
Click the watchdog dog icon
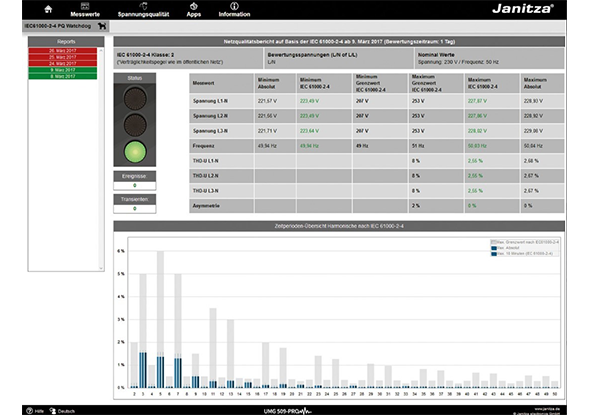pos(102,26)
